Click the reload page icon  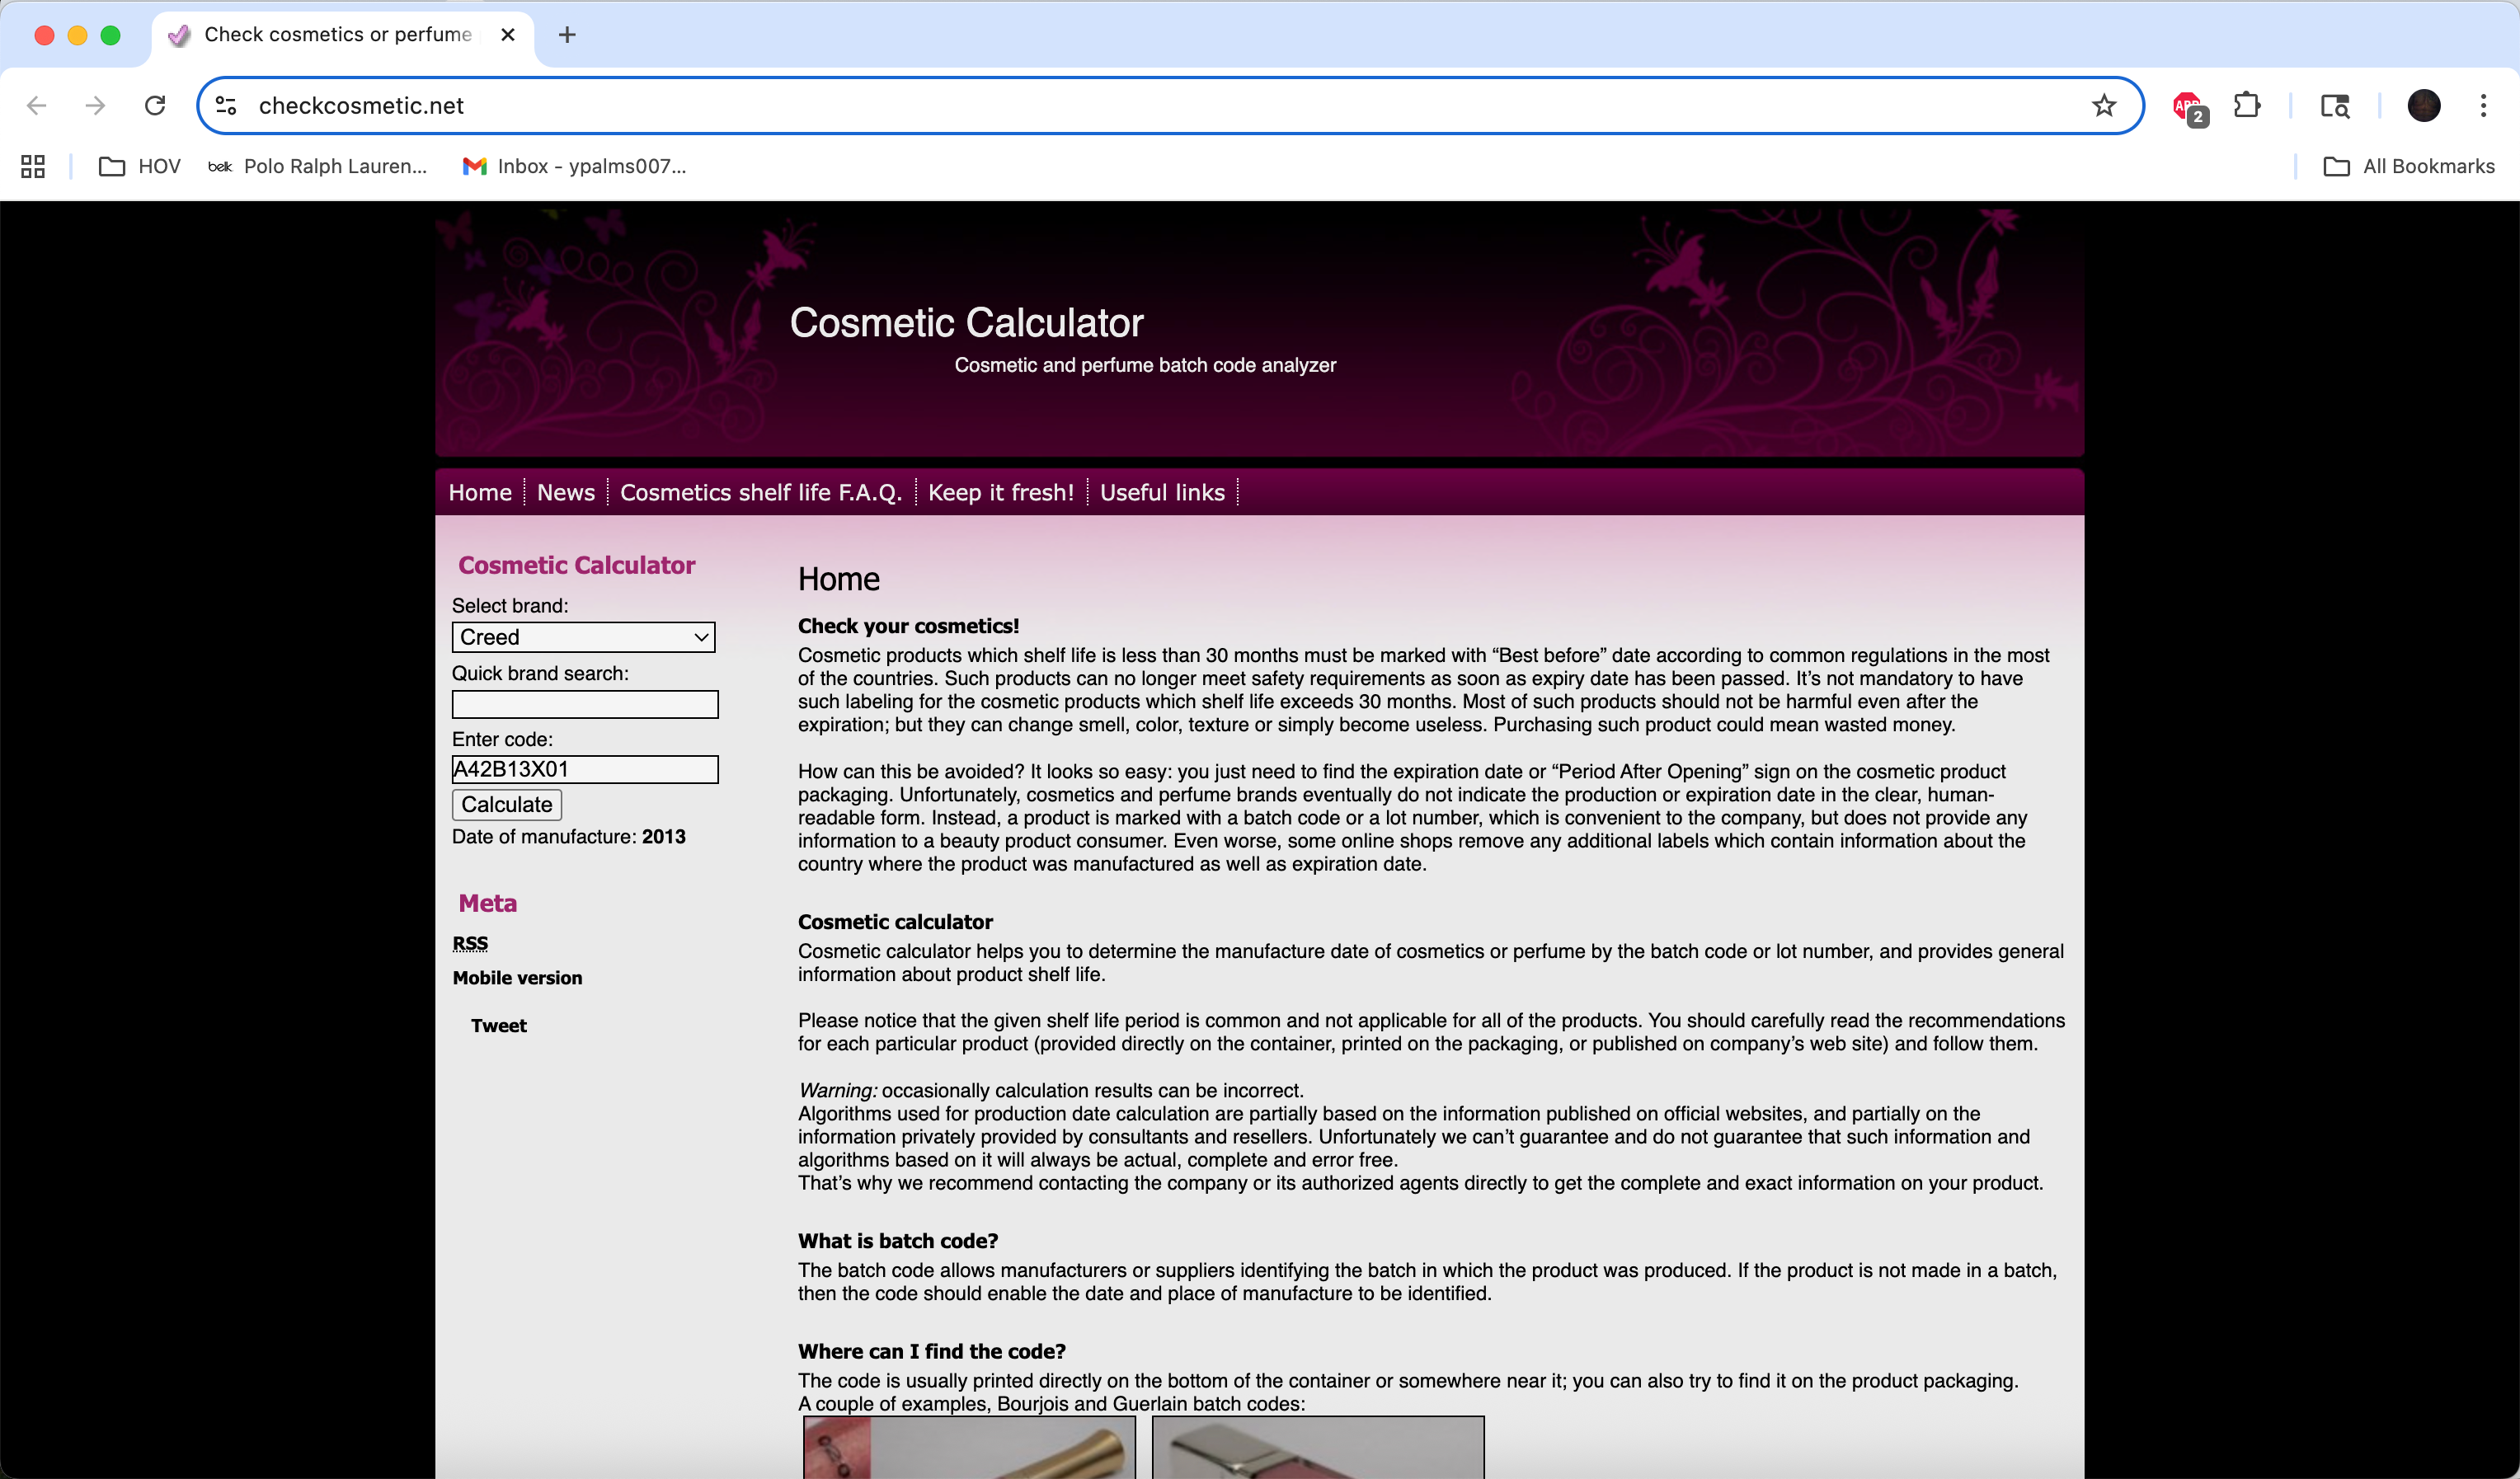coord(155,105)
